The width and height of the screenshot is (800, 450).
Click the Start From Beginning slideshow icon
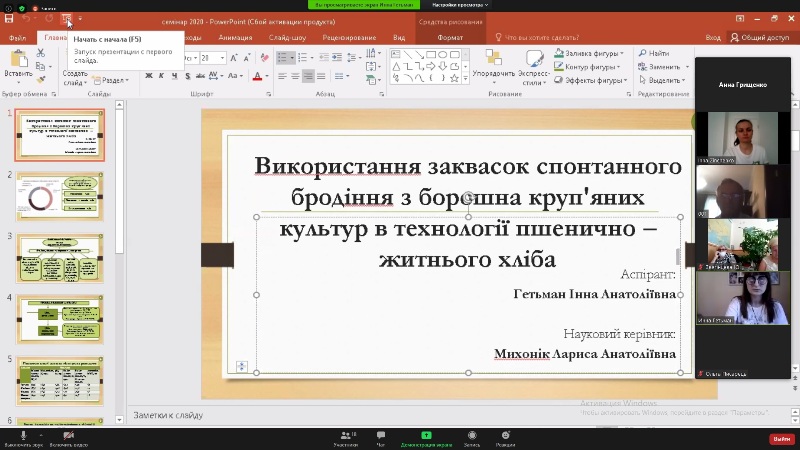(67, 19)
